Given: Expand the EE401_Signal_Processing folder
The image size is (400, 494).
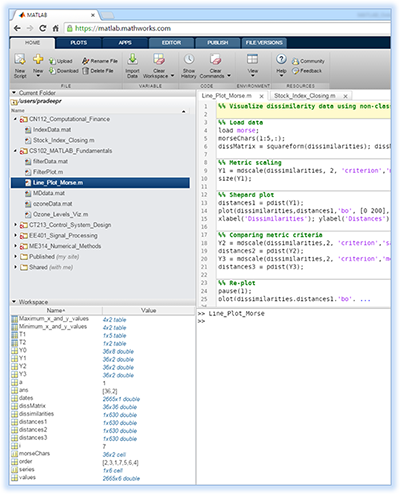Looking at the screenshot, I should 15,236.
